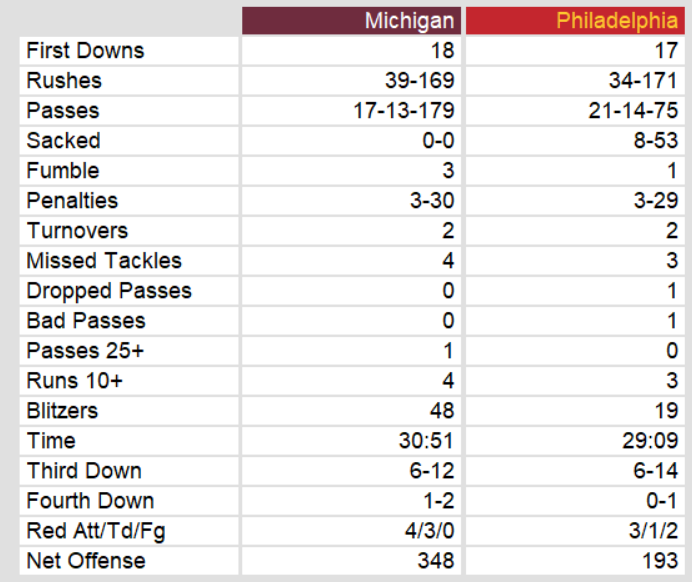Select the Dropped Passes row label

pos(109,291)
